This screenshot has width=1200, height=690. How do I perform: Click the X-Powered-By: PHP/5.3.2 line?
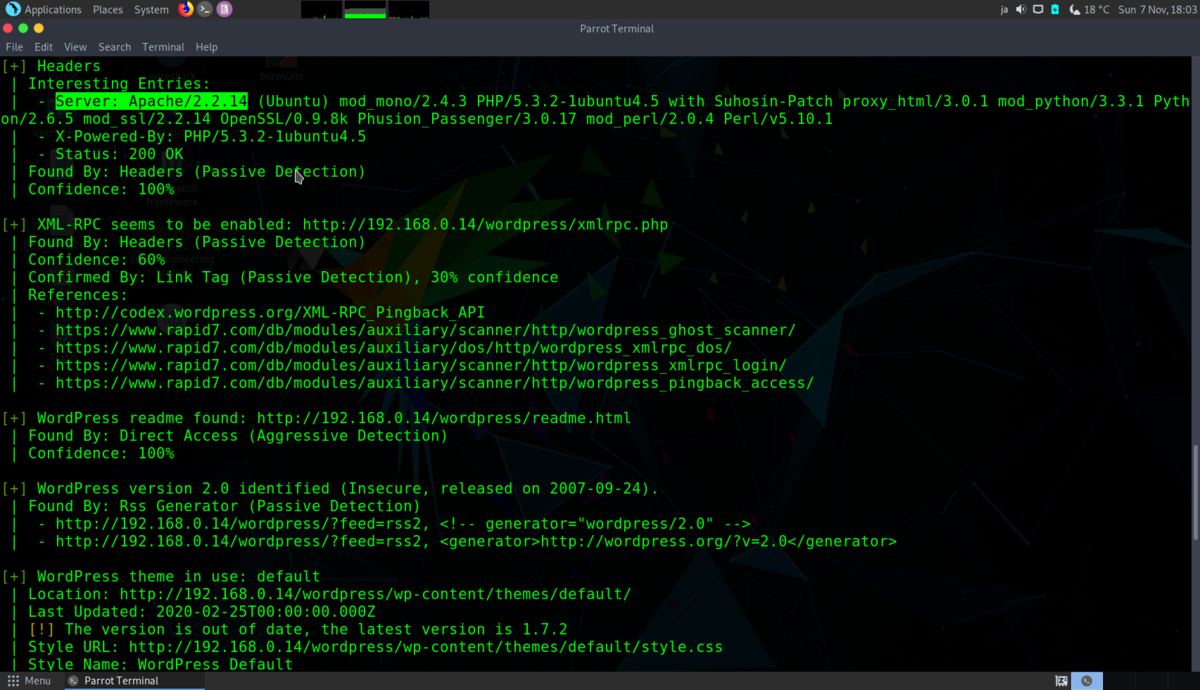(211, 136)
